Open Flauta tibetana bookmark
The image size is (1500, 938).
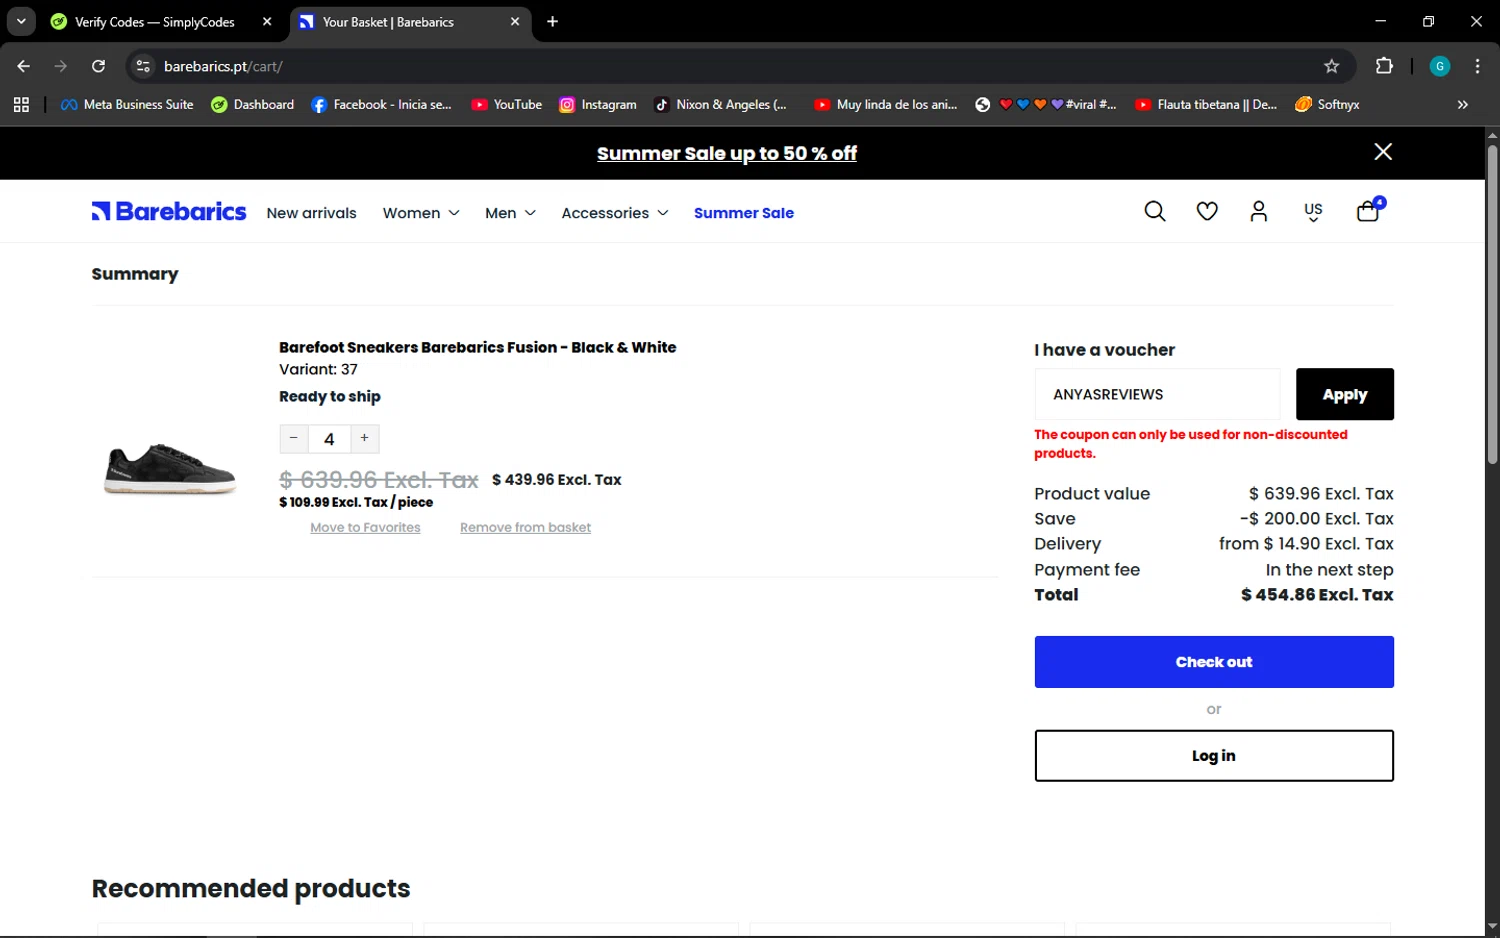pyautogui.click(x=1207, y=104)
